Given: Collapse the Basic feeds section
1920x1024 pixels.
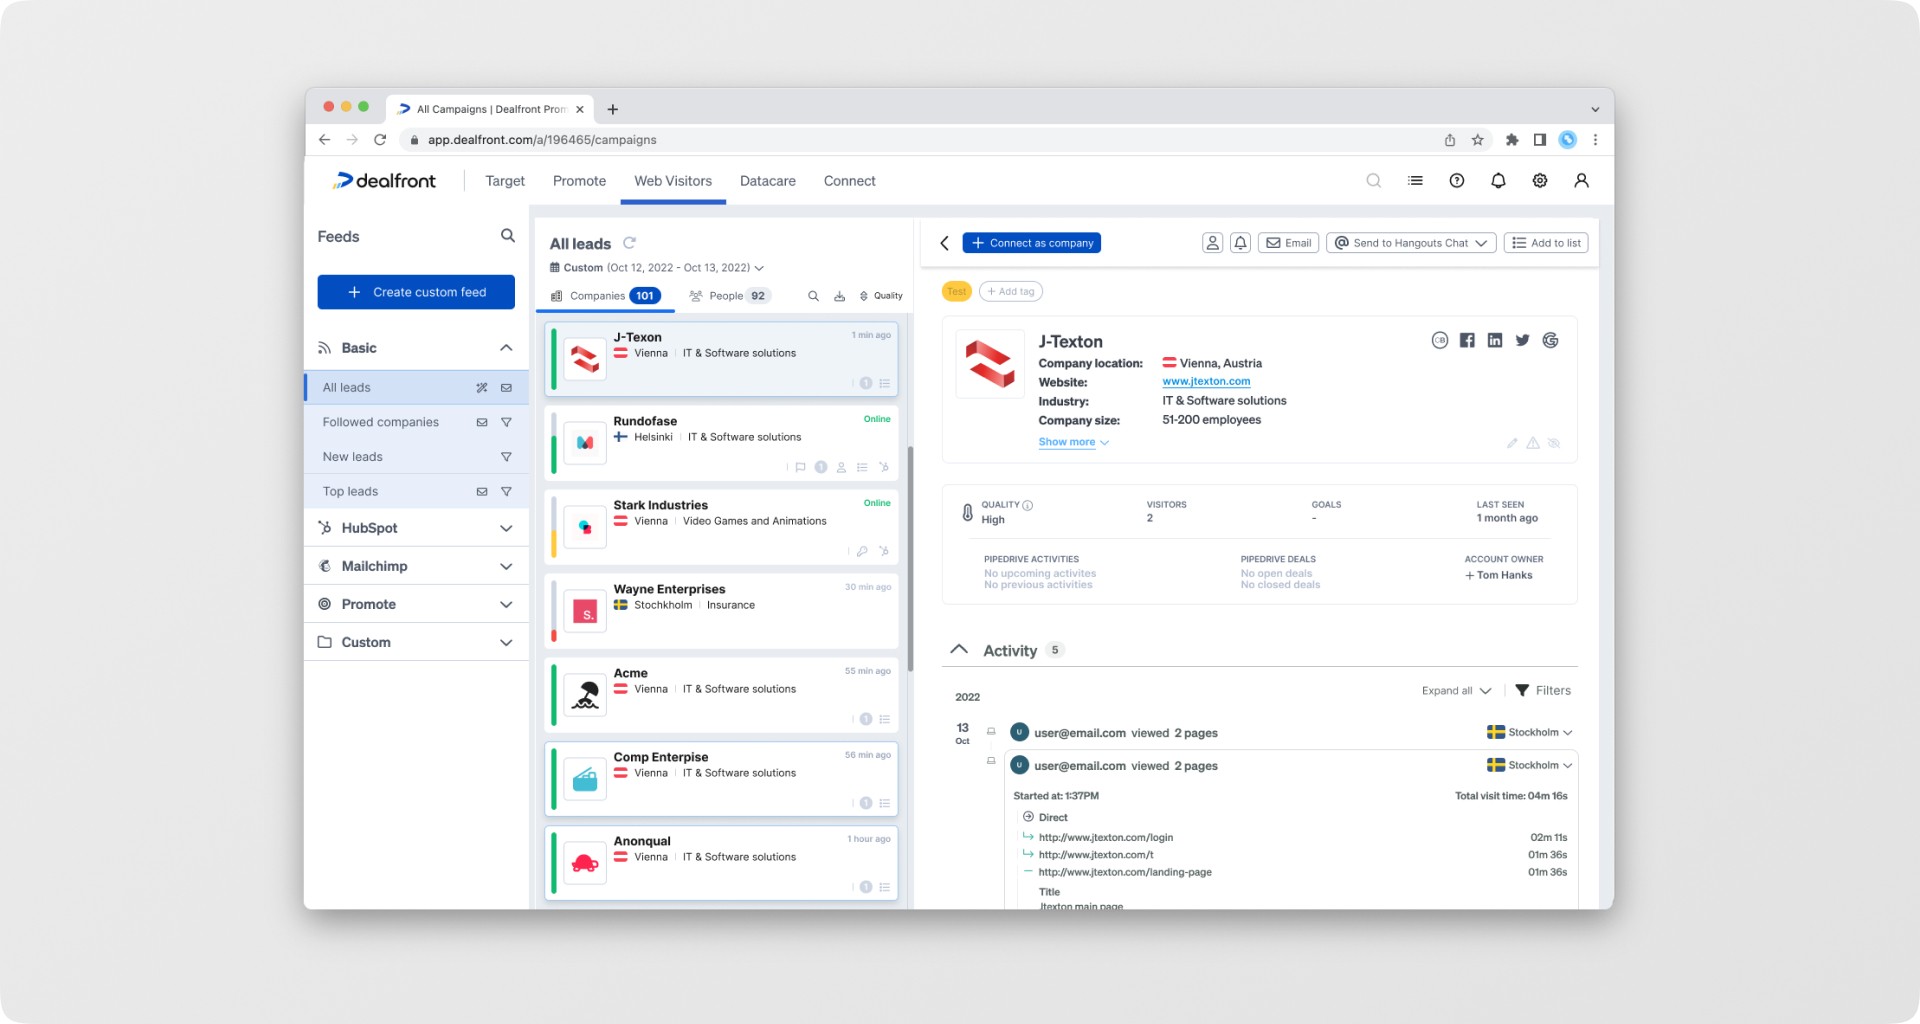Looking at the screenshot, I should pyautogui.click(x=506, y=348).
